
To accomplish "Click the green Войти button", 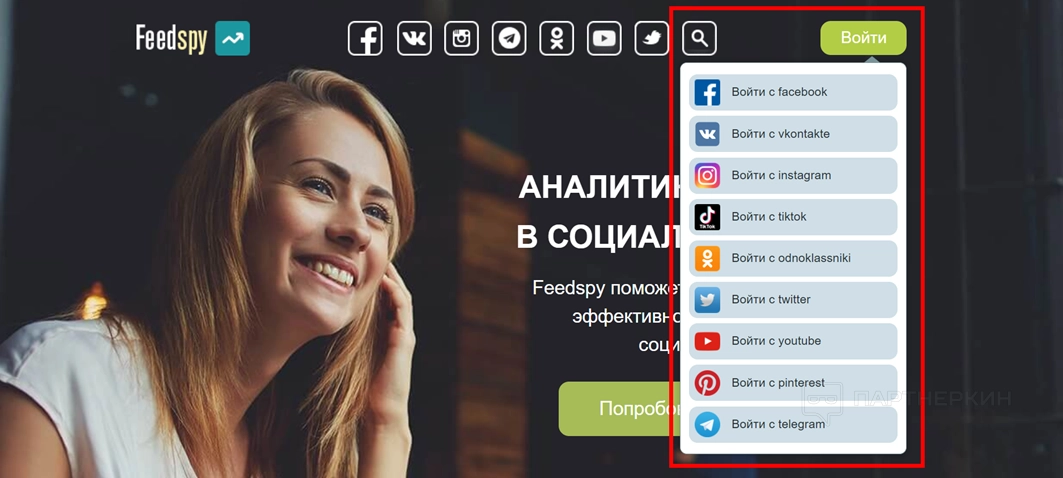I will pos(863,38).
